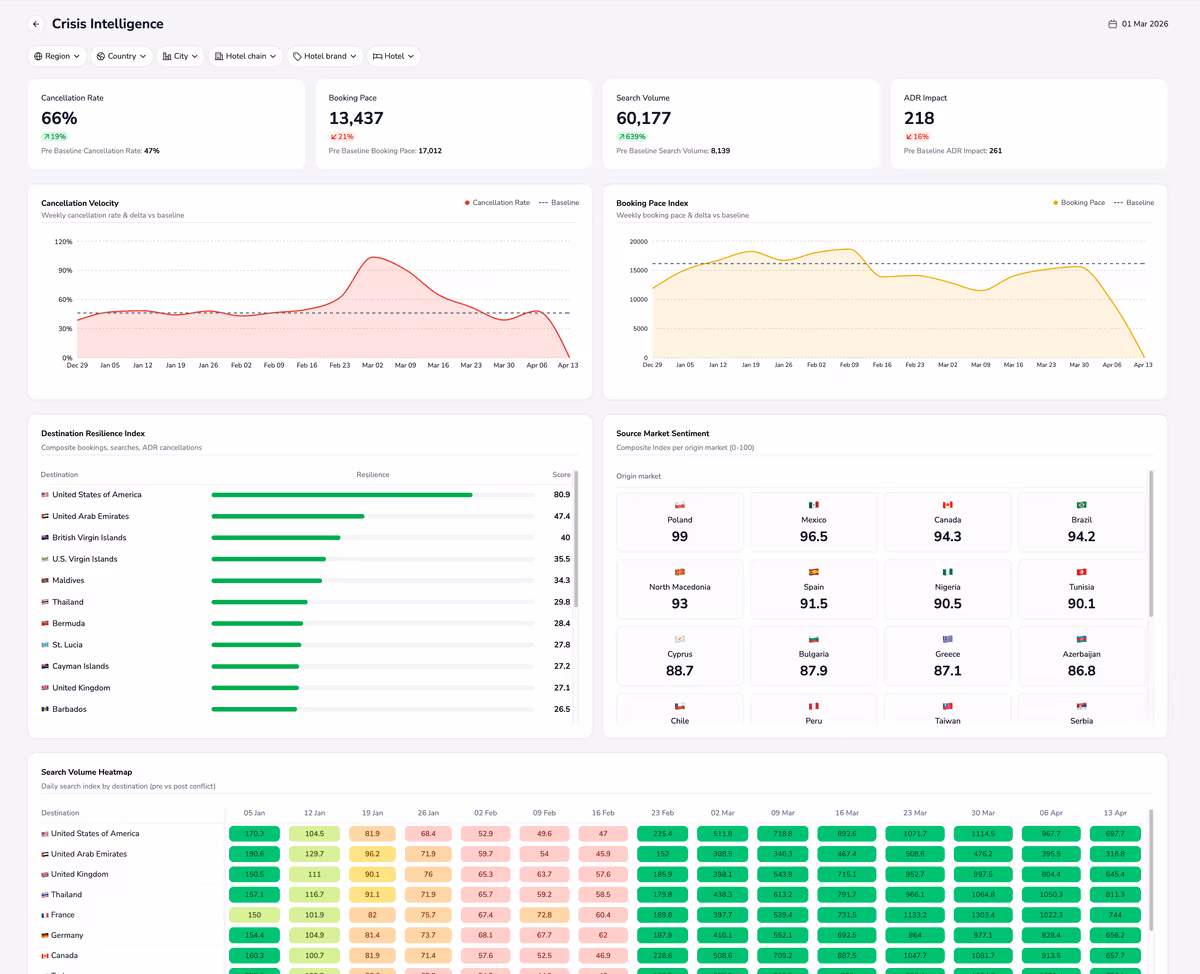Viewport: 1200px width, 974px height.
Task: Click the Barbados flag in Resilience Index
Action: click(x=45, y=710)
